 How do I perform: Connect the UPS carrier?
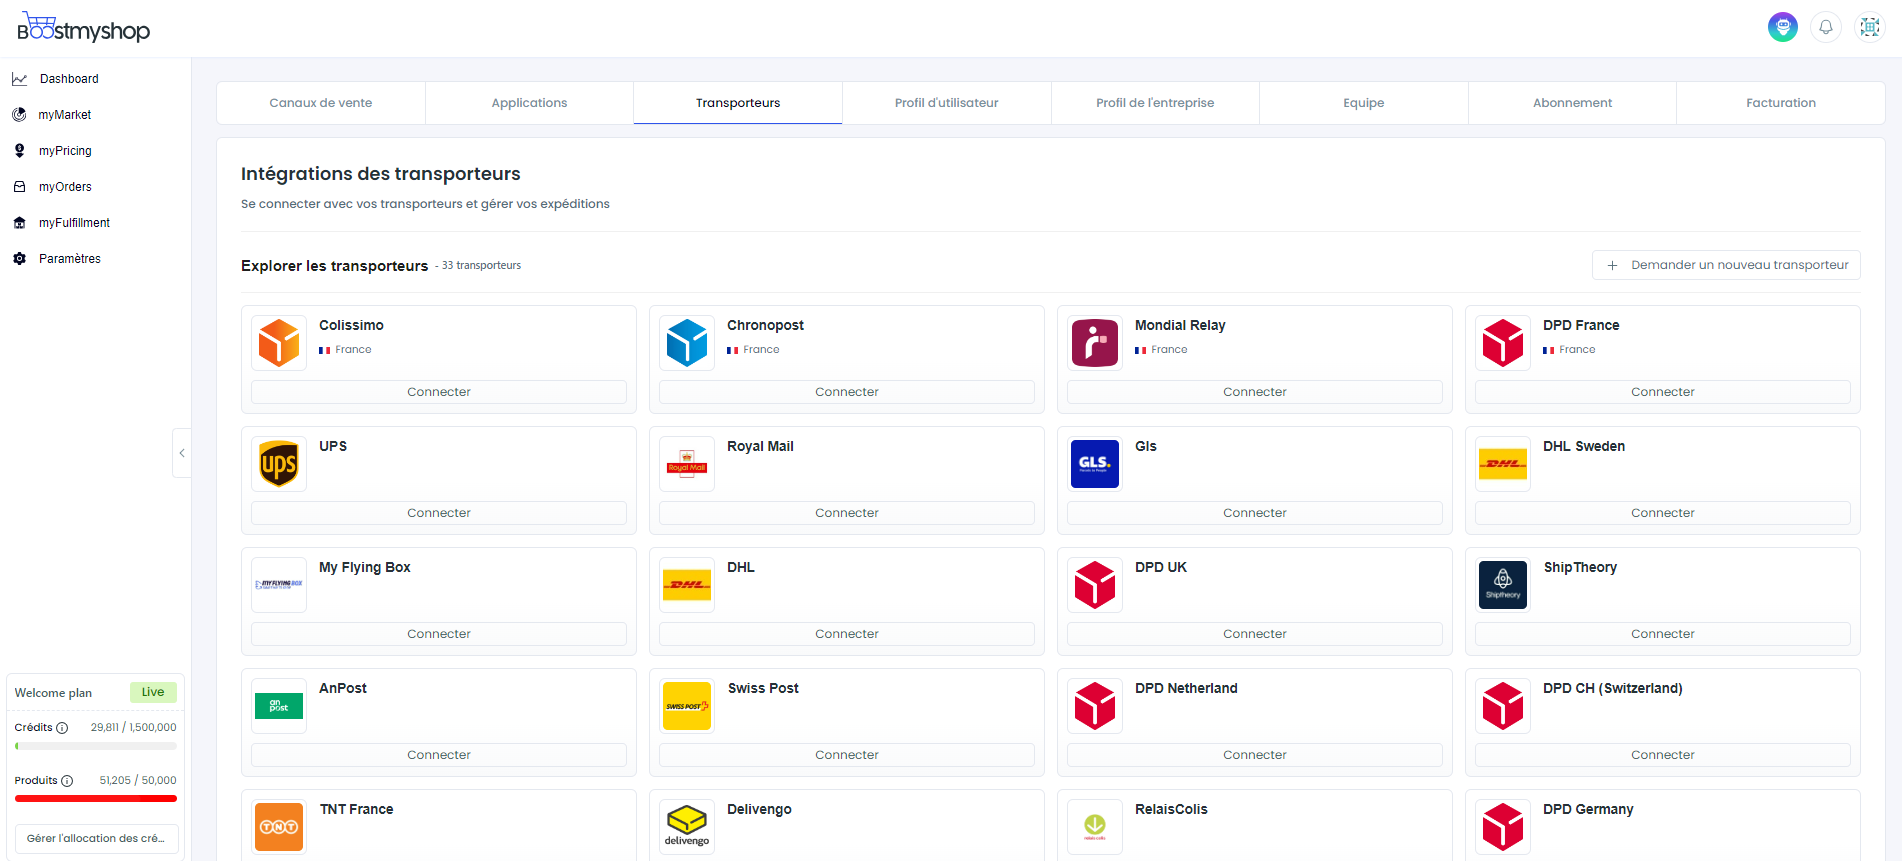point(439,513)
